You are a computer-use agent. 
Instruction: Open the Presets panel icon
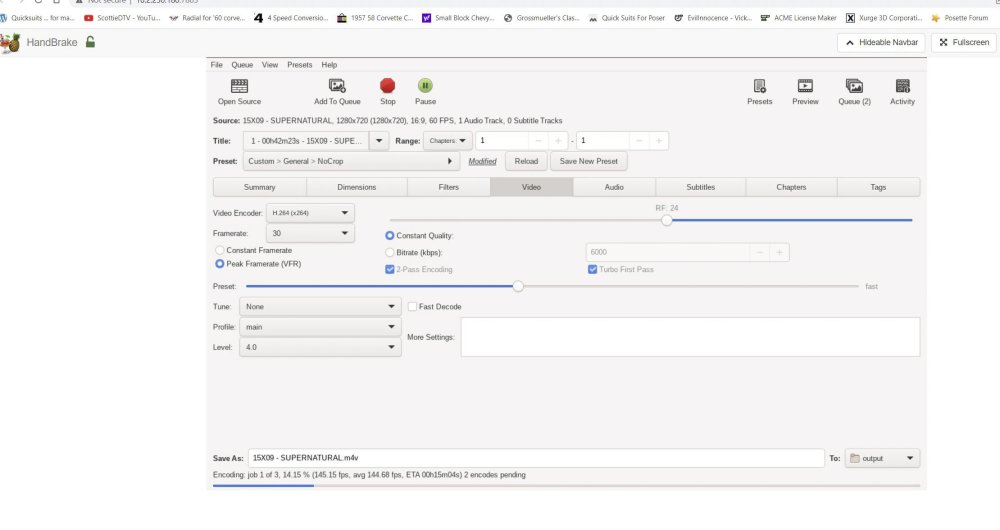[x=759, y=86]
